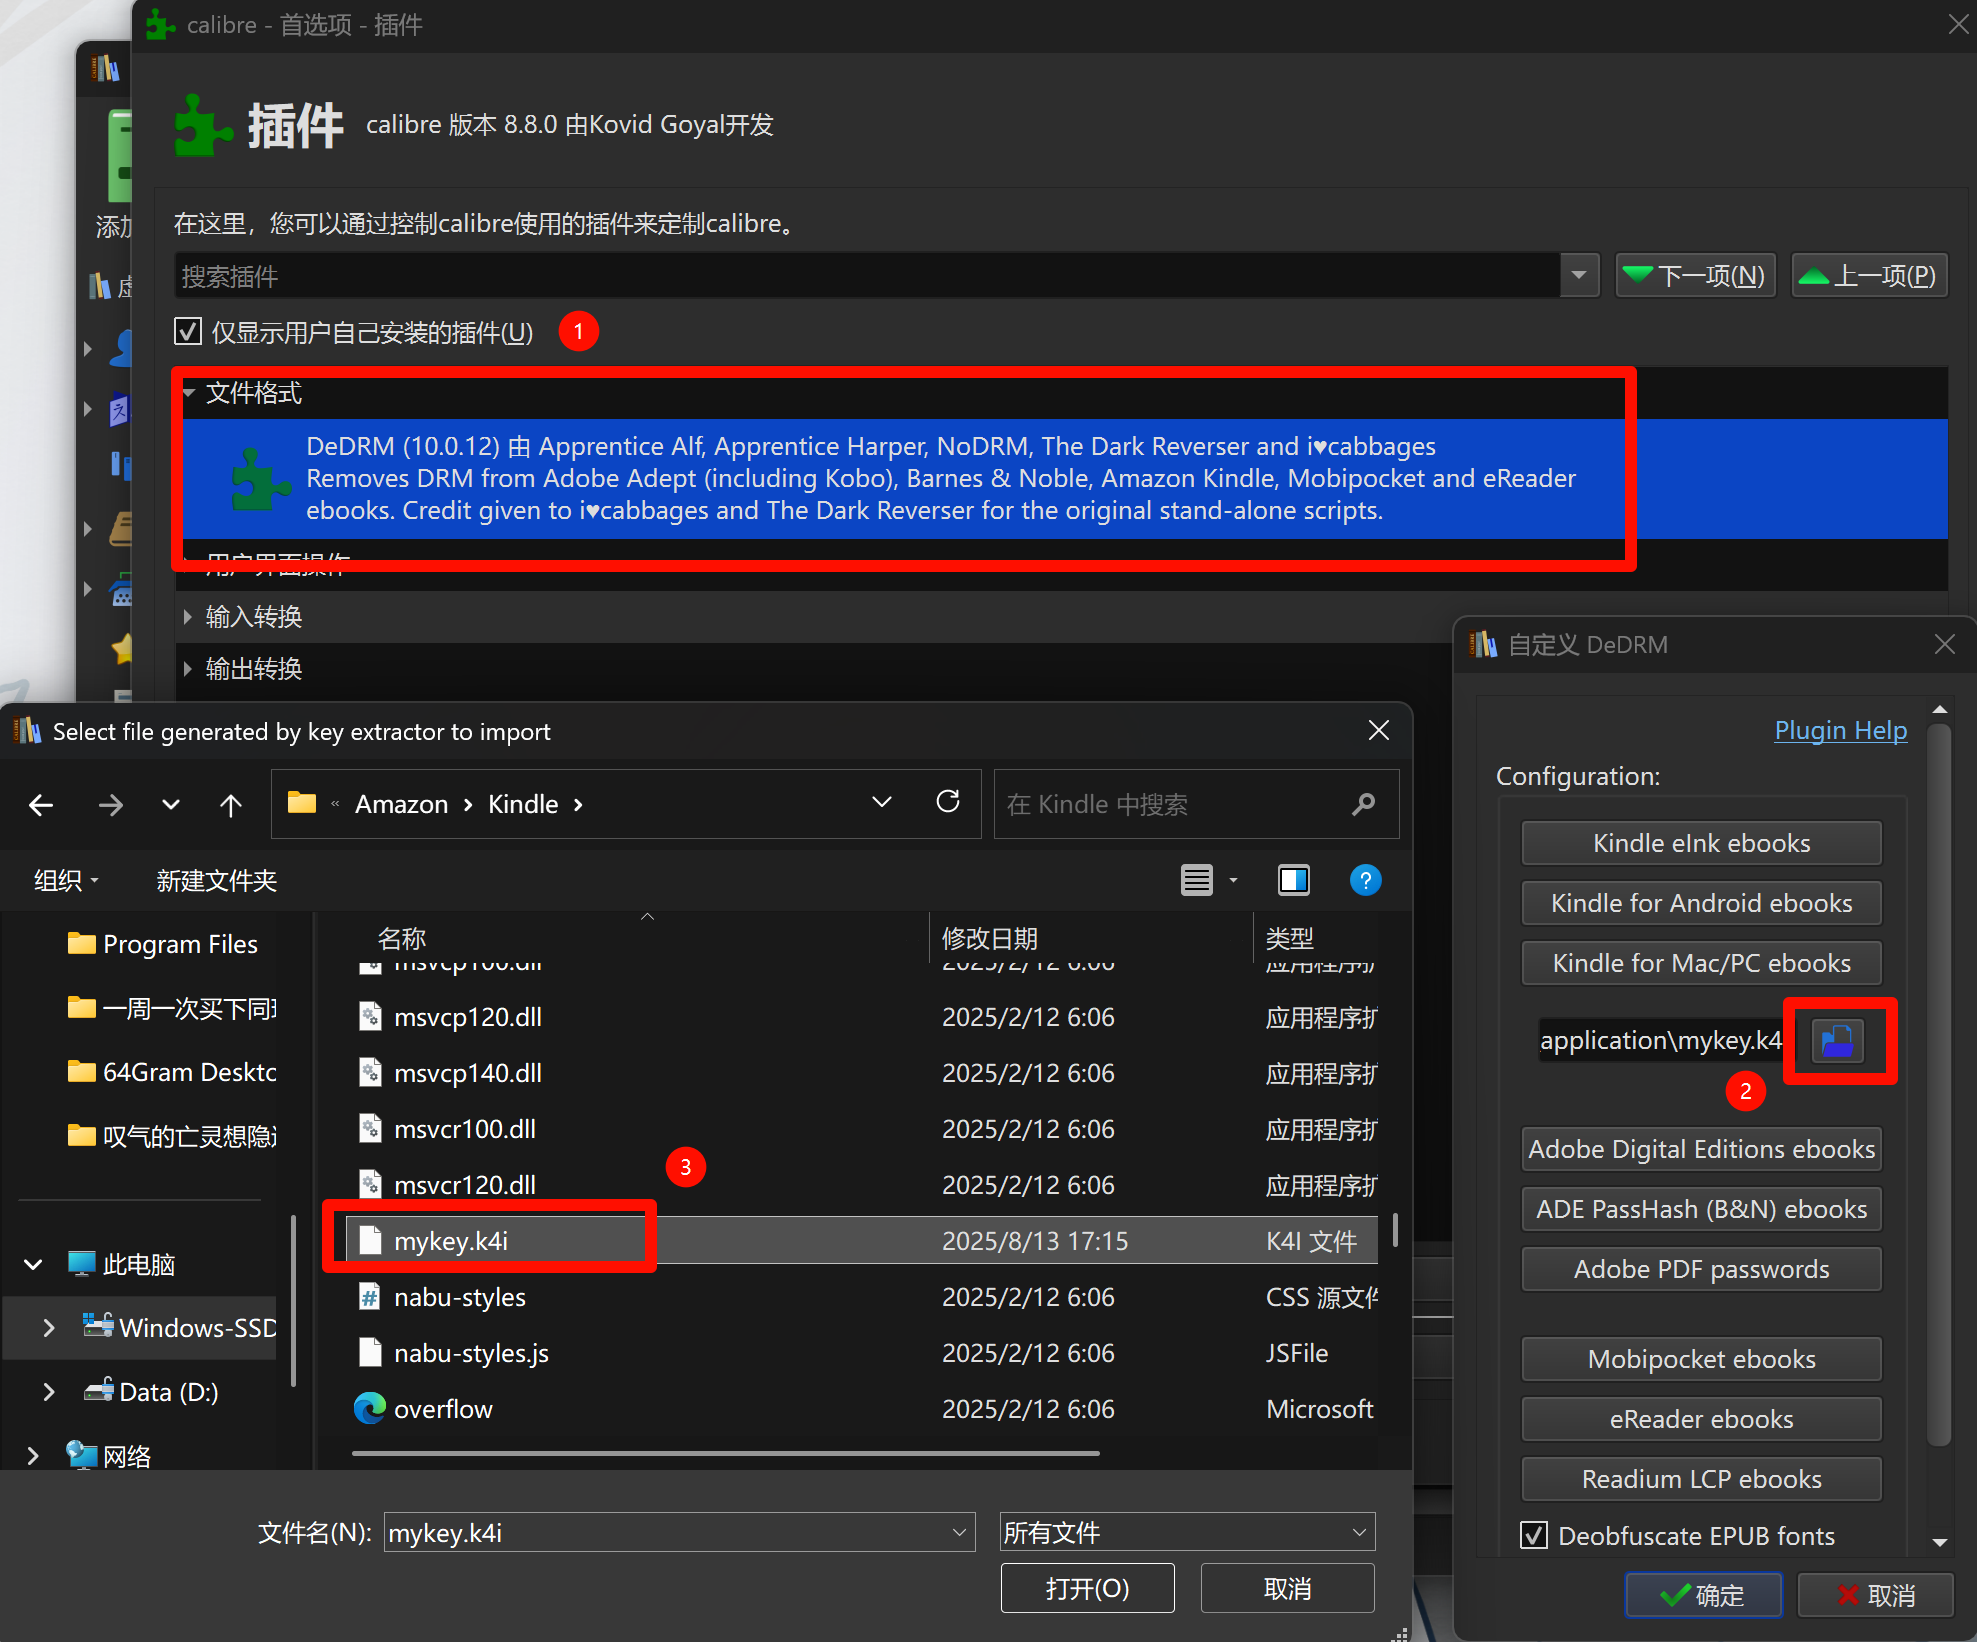Expand the Network tree node

(x=33, y=1456)
